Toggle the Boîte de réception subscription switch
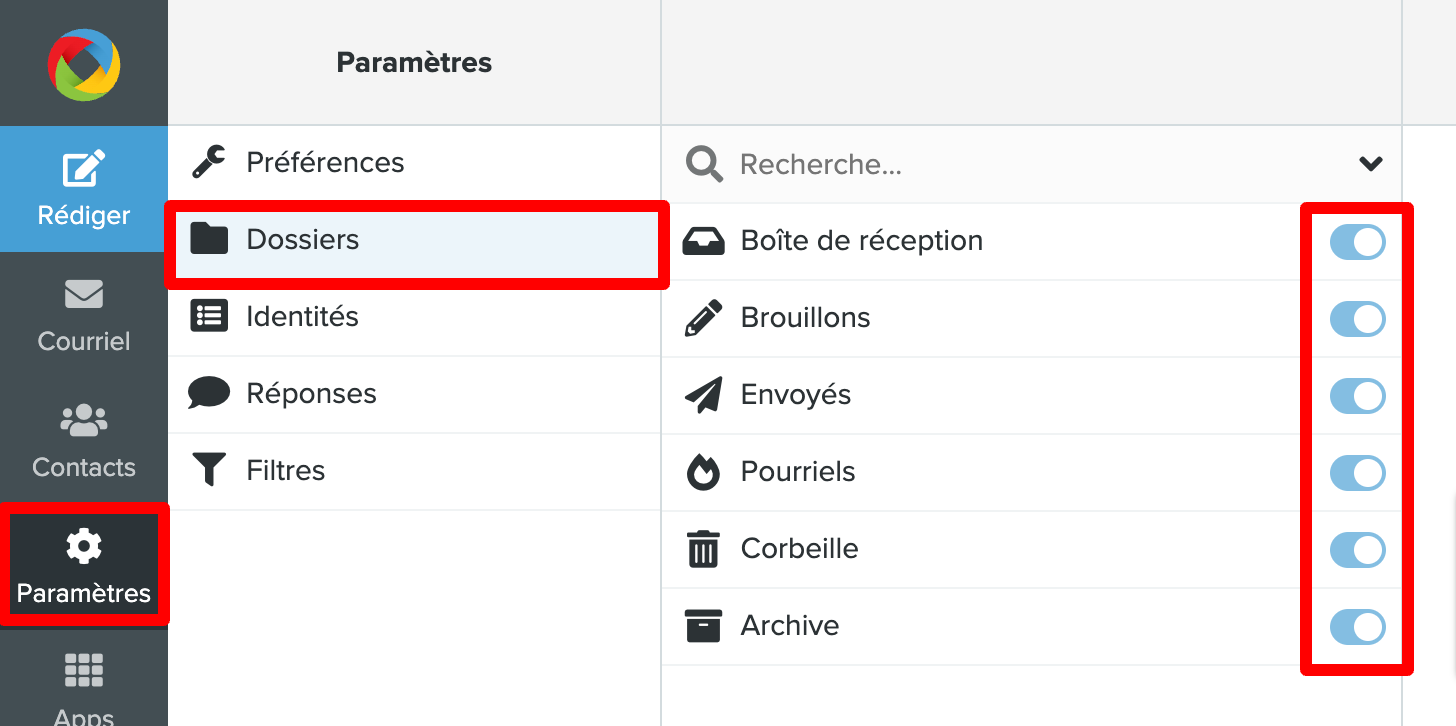 [x=1357, y=242]
